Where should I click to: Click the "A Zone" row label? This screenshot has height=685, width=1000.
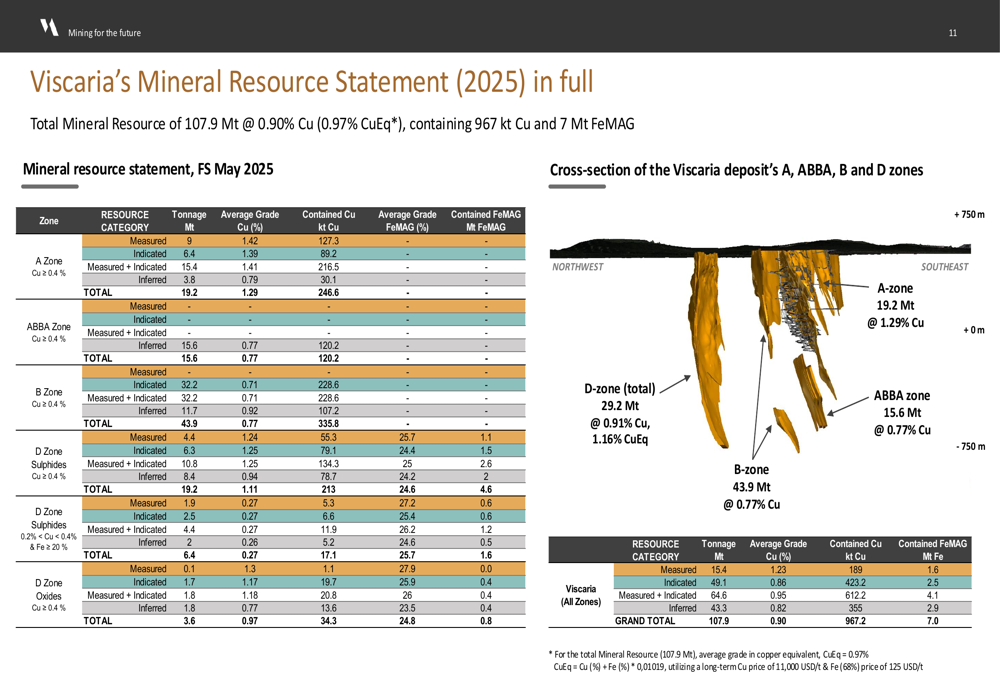click(x=49, y=266)
